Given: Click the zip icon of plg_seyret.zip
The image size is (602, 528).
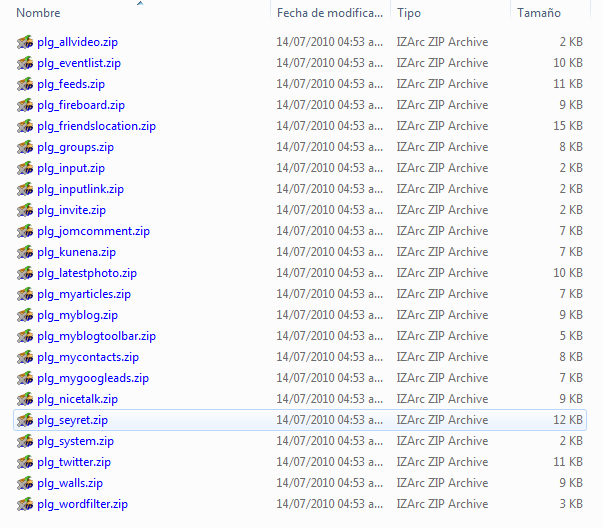Looking at the screenshot, I should pos(25,420).
